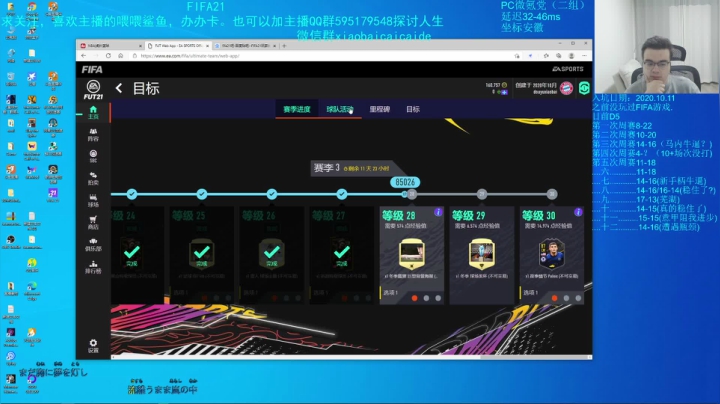The height and width of the screenshot is (404, 720).
Task: Click the 赛季 3 season label
Action: [x=326, y=168]
